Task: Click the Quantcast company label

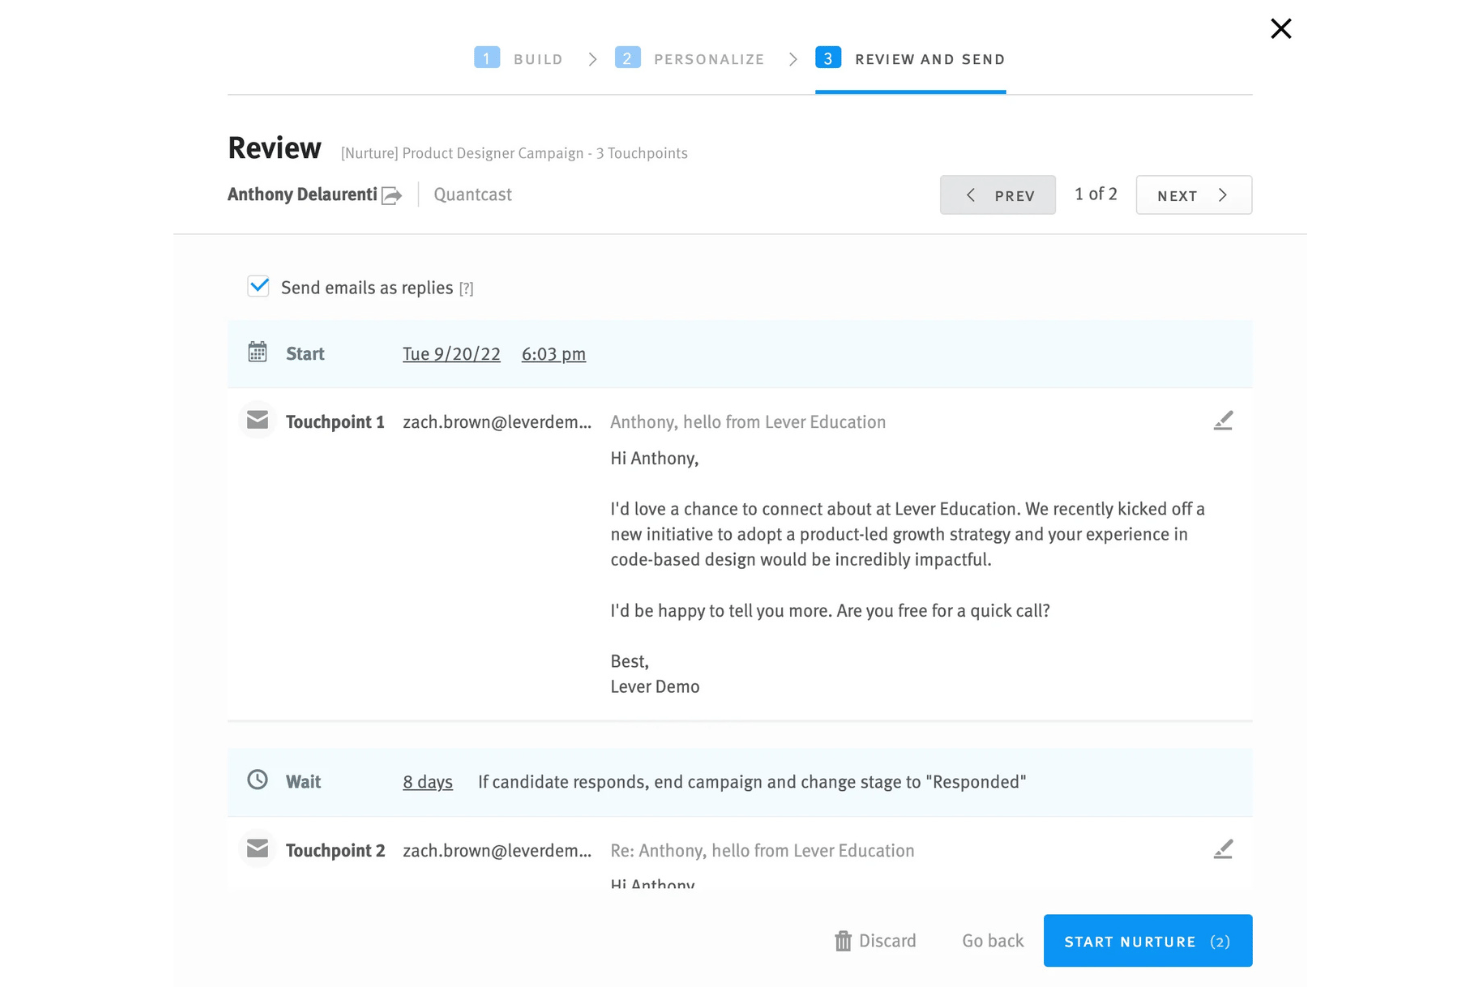Action: coord(473,194)
